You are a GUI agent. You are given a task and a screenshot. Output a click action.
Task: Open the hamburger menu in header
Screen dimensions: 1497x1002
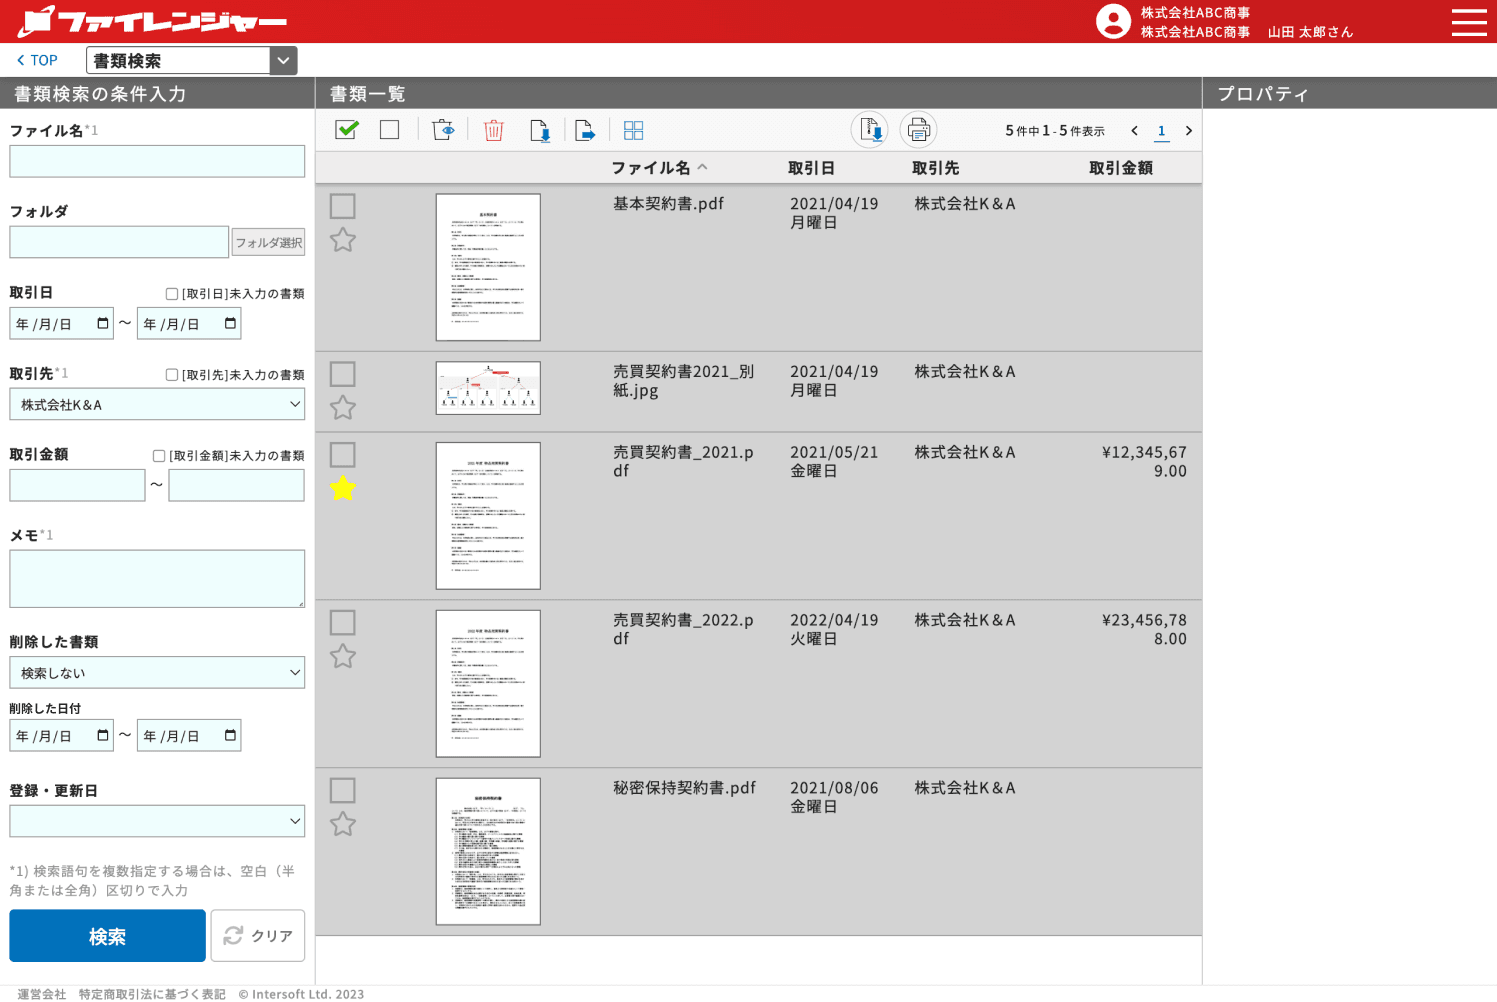tap(1468, 22)
